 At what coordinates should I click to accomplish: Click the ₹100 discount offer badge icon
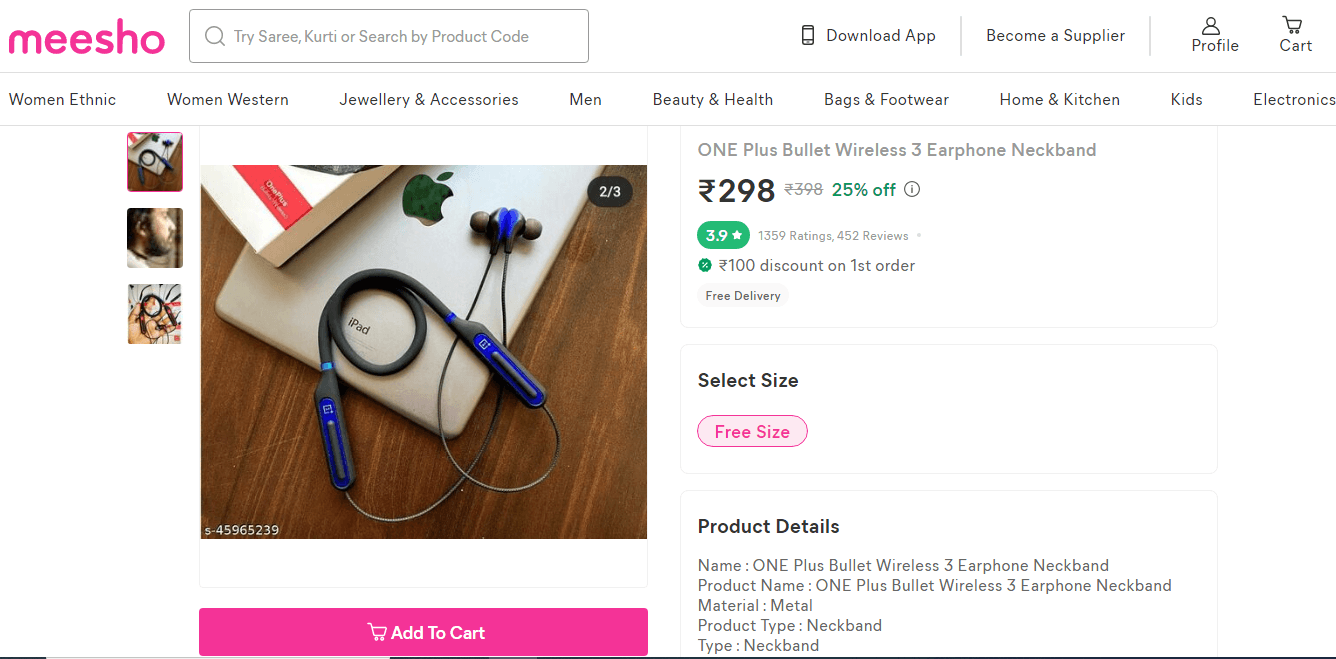pyautogui.click(x=705, y=265)
